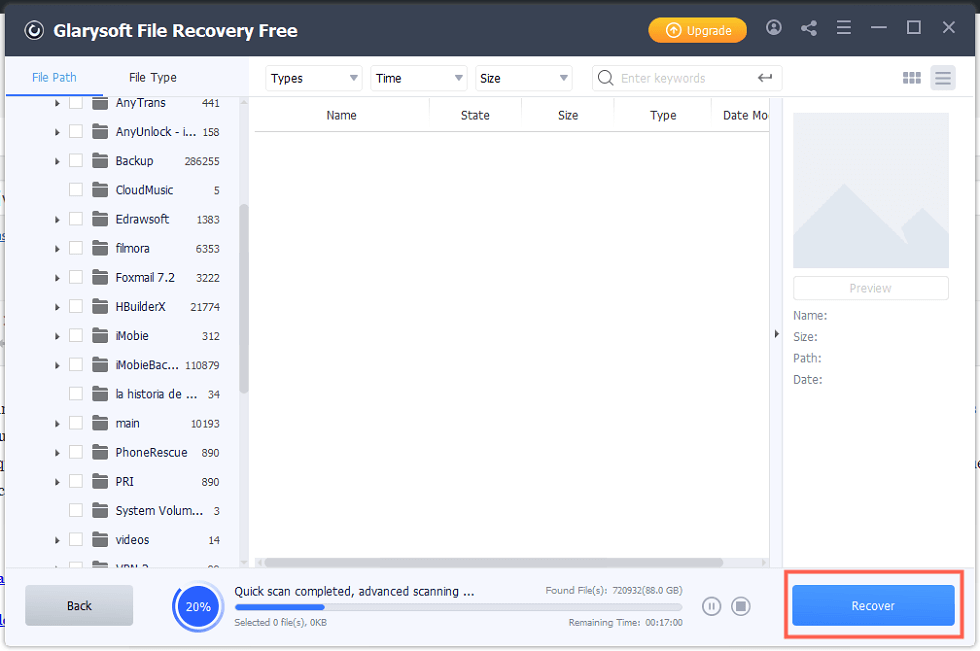Check the videos folder checkbox
The image size is (980, 651).
point(76,540)
